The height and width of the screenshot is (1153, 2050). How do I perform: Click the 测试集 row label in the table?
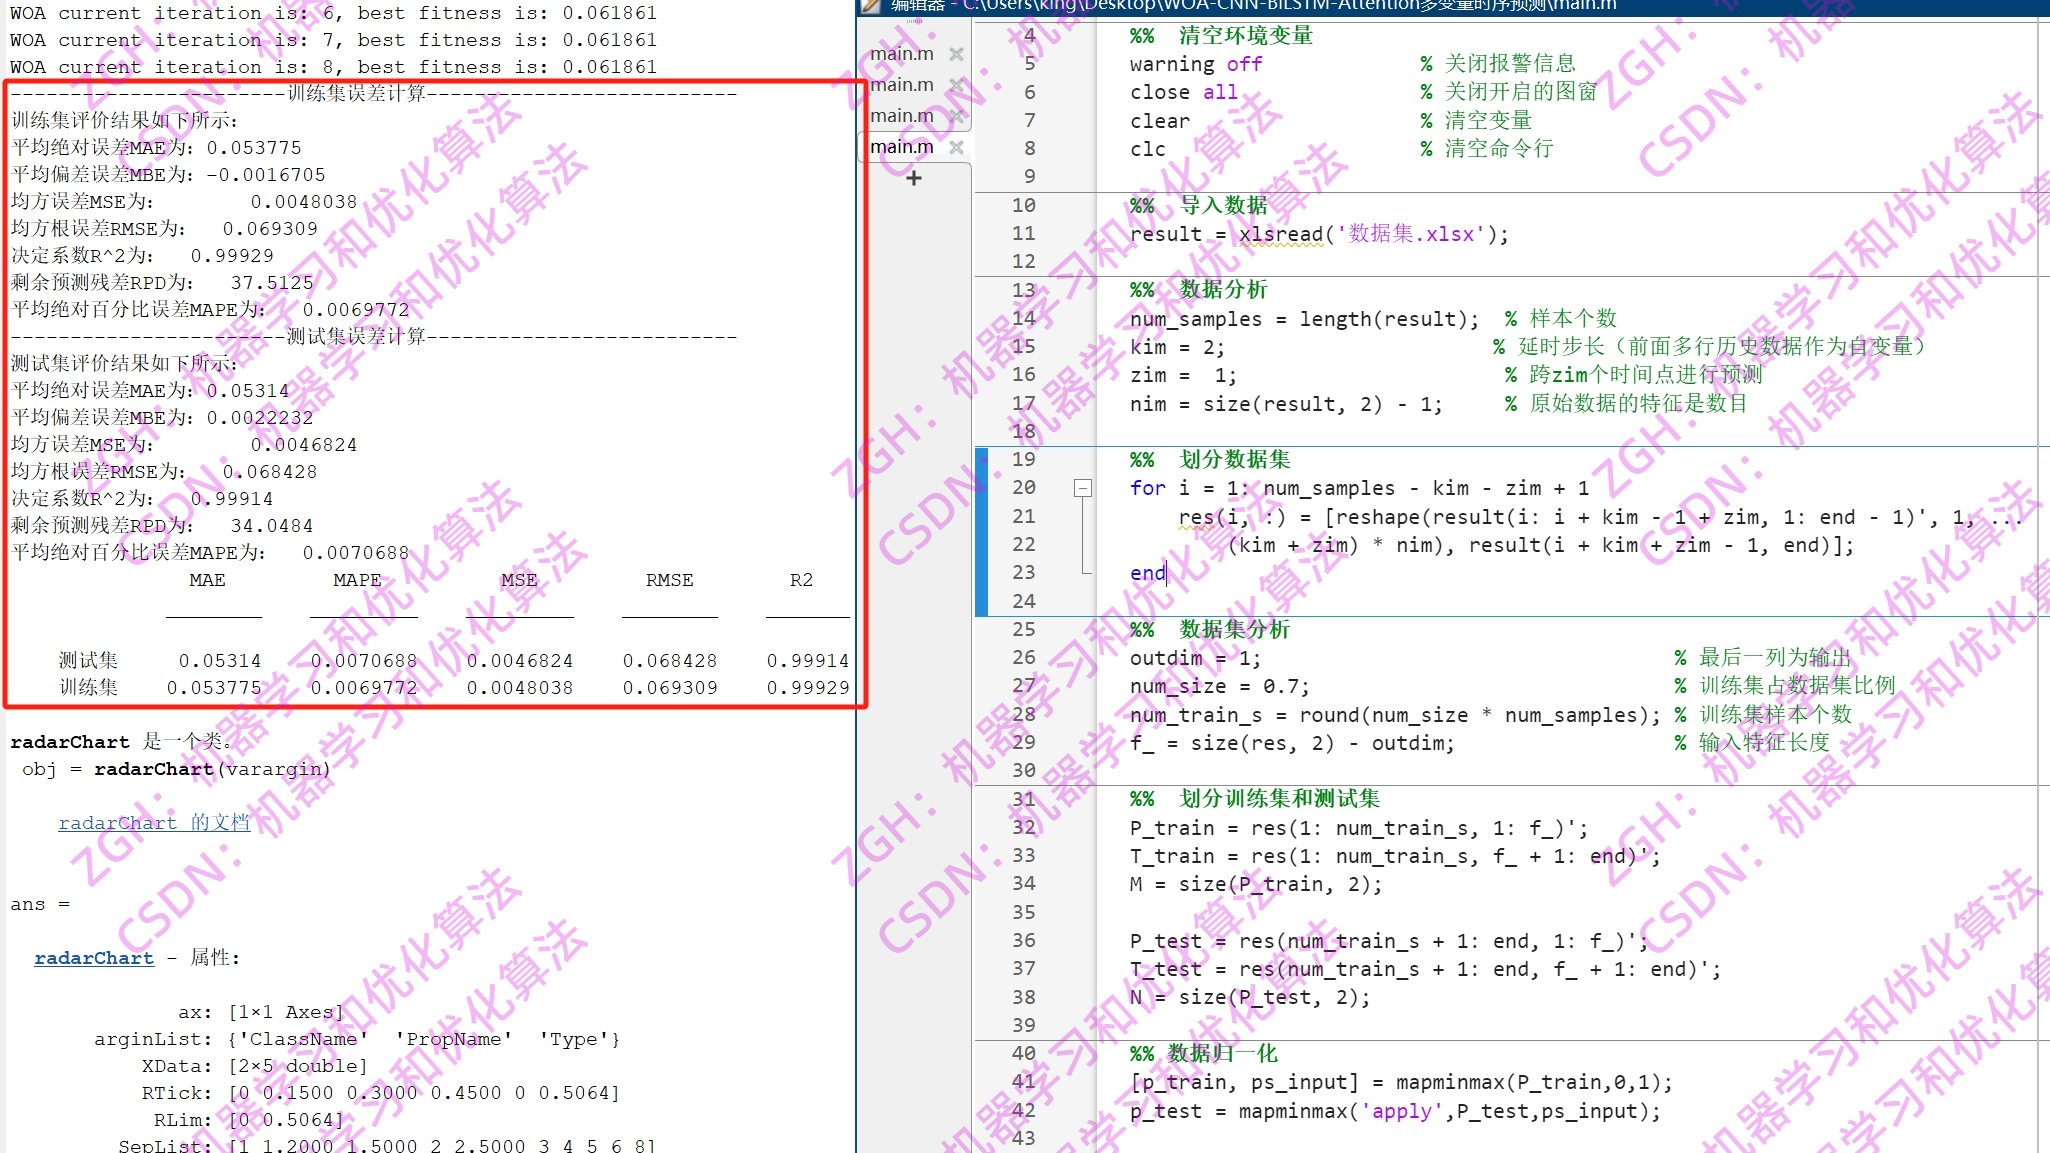pyautogui.click(x=88, y=661)
